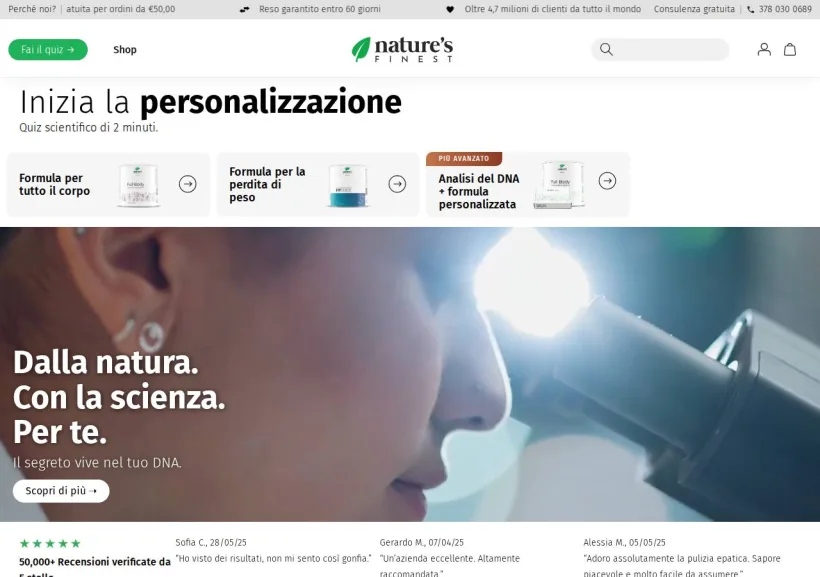Viewport: 820px width, 577px height.
Task: Click Sofia C. review from 28/05/25
Action: pyautogui.click(x=273, y=551)
